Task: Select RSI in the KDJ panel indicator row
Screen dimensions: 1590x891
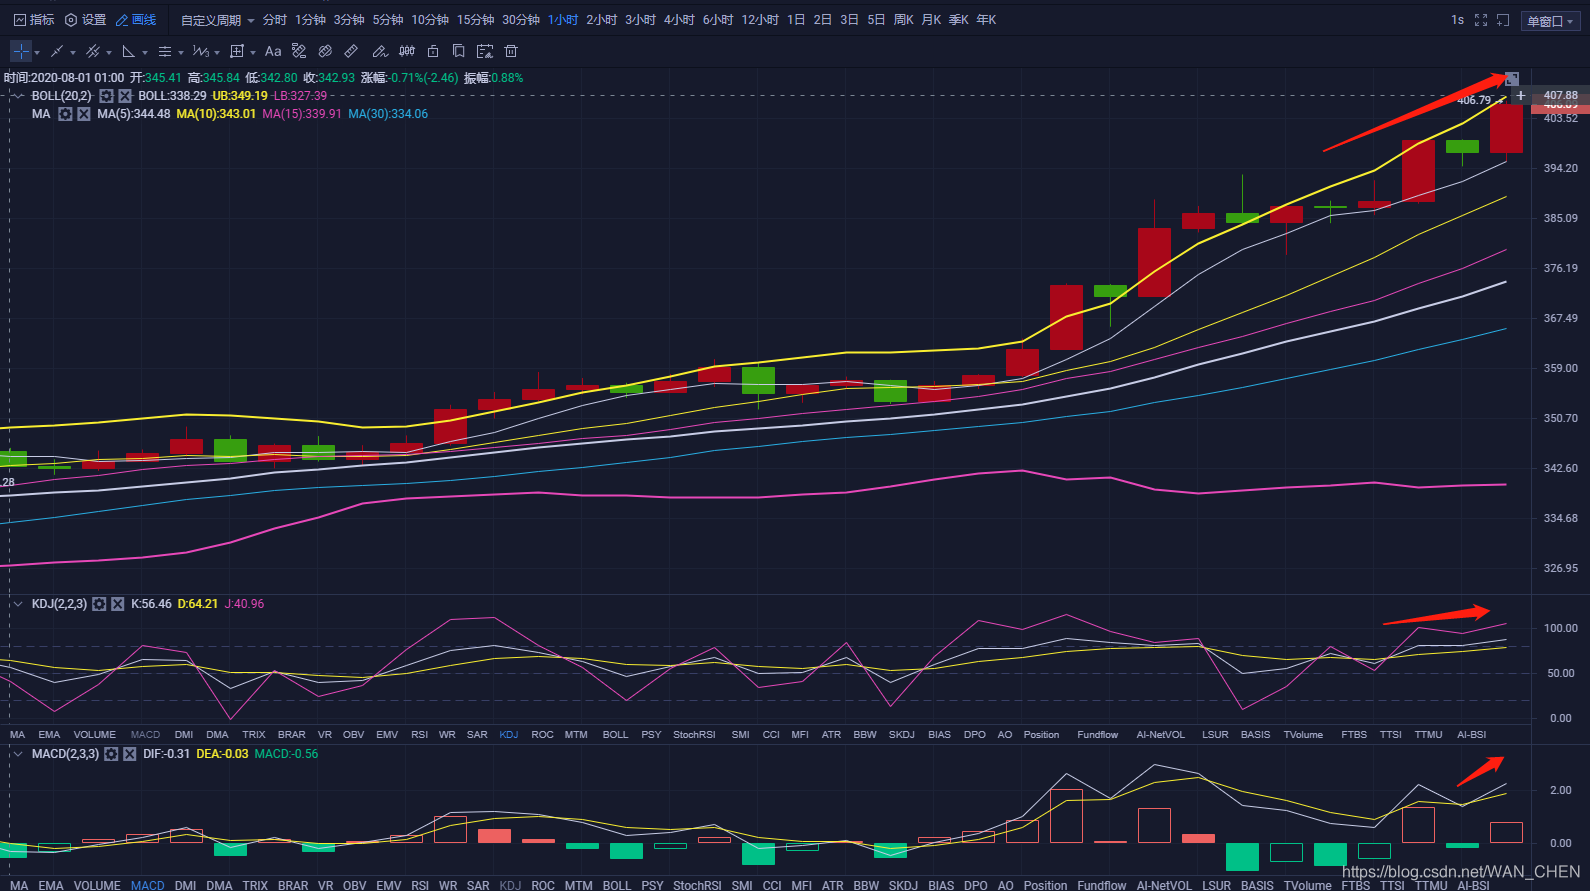Action: coord(420,735)
